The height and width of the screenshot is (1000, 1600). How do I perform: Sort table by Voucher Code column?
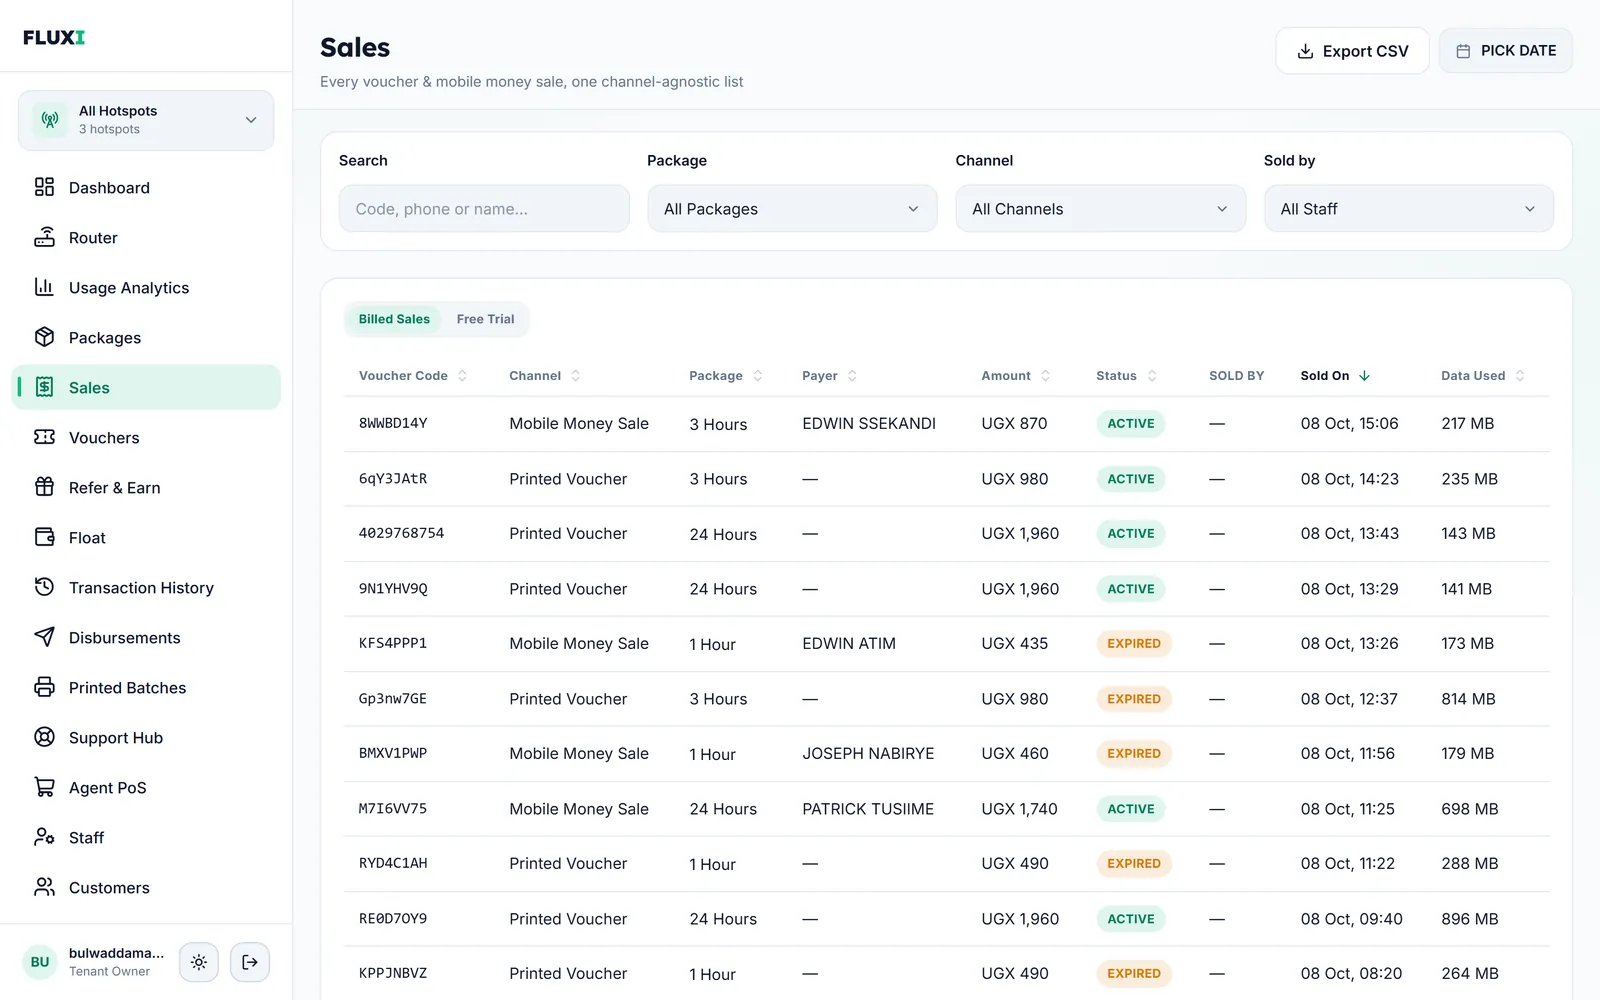pyautogui.click(x=413, y=376)
